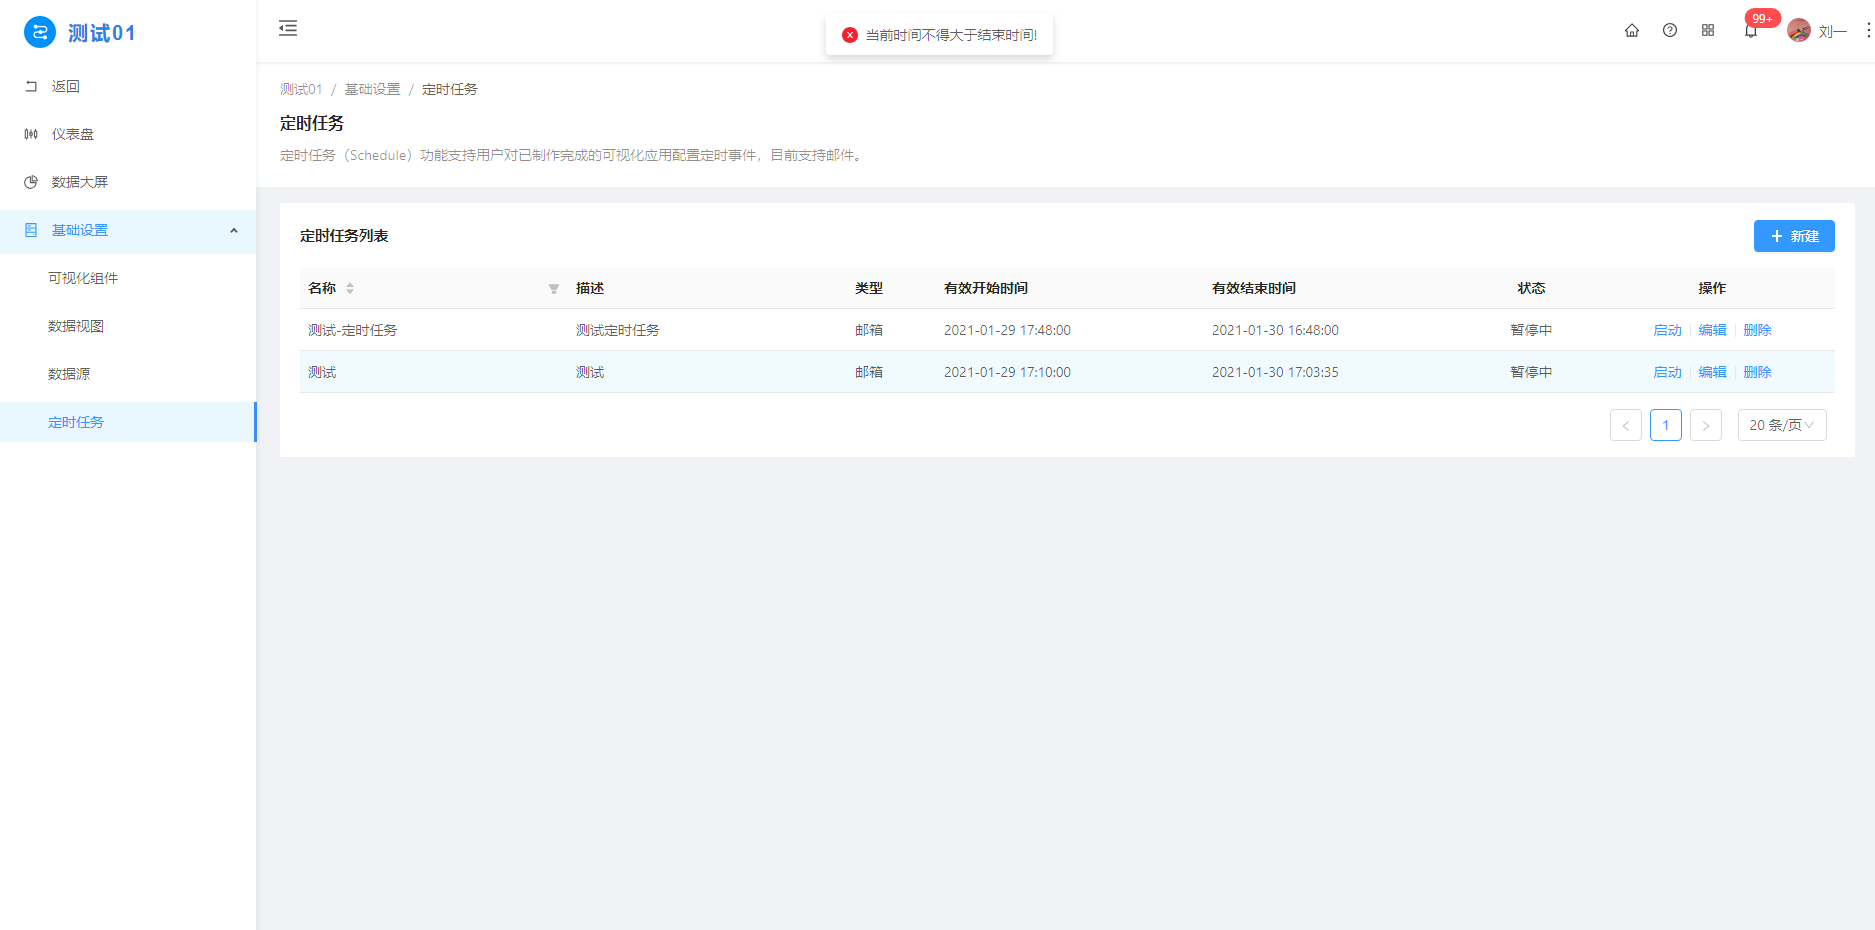Click 删除 for the 测试 row
The image size is (1875, 930).
click(1757, 372)
